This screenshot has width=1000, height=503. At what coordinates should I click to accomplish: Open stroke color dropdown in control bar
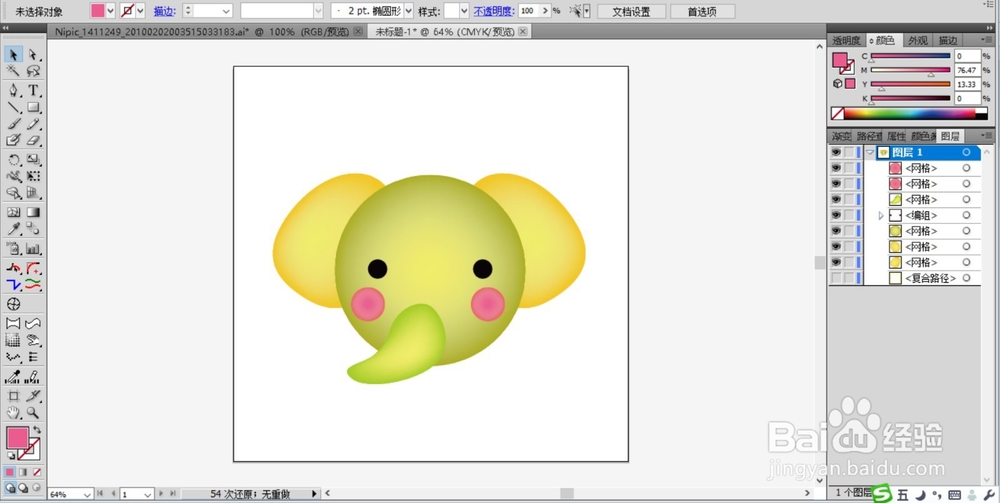coord(140,11)
